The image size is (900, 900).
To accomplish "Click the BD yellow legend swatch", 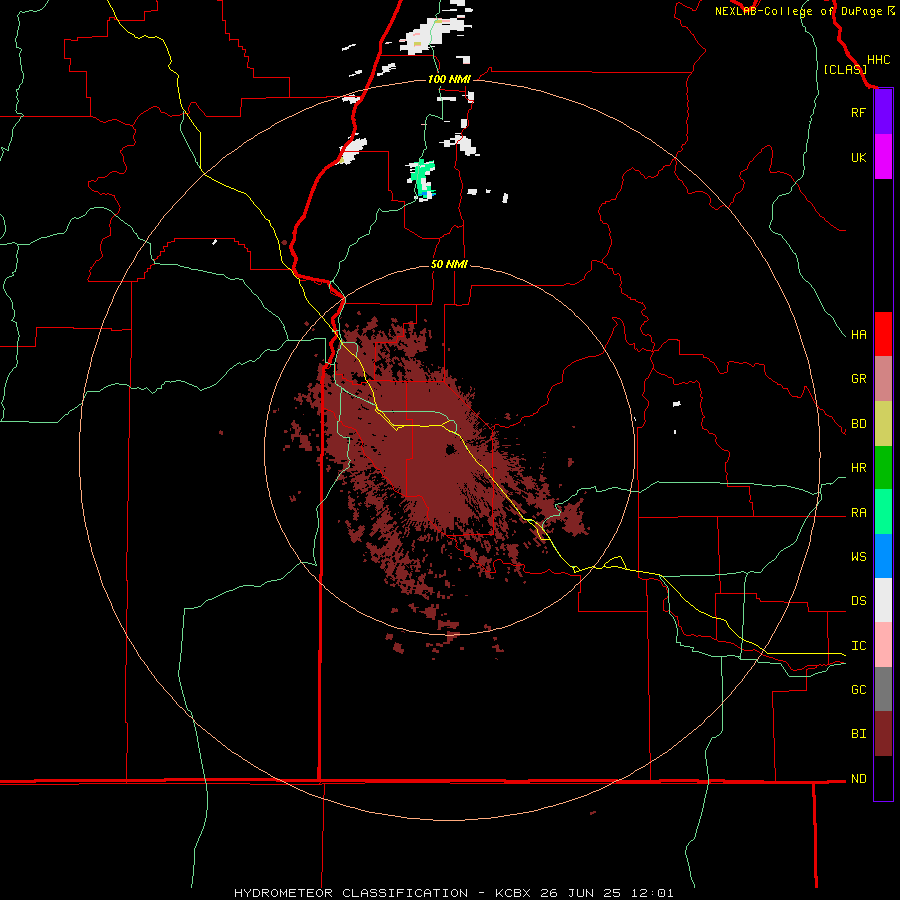I will point(883,424).
